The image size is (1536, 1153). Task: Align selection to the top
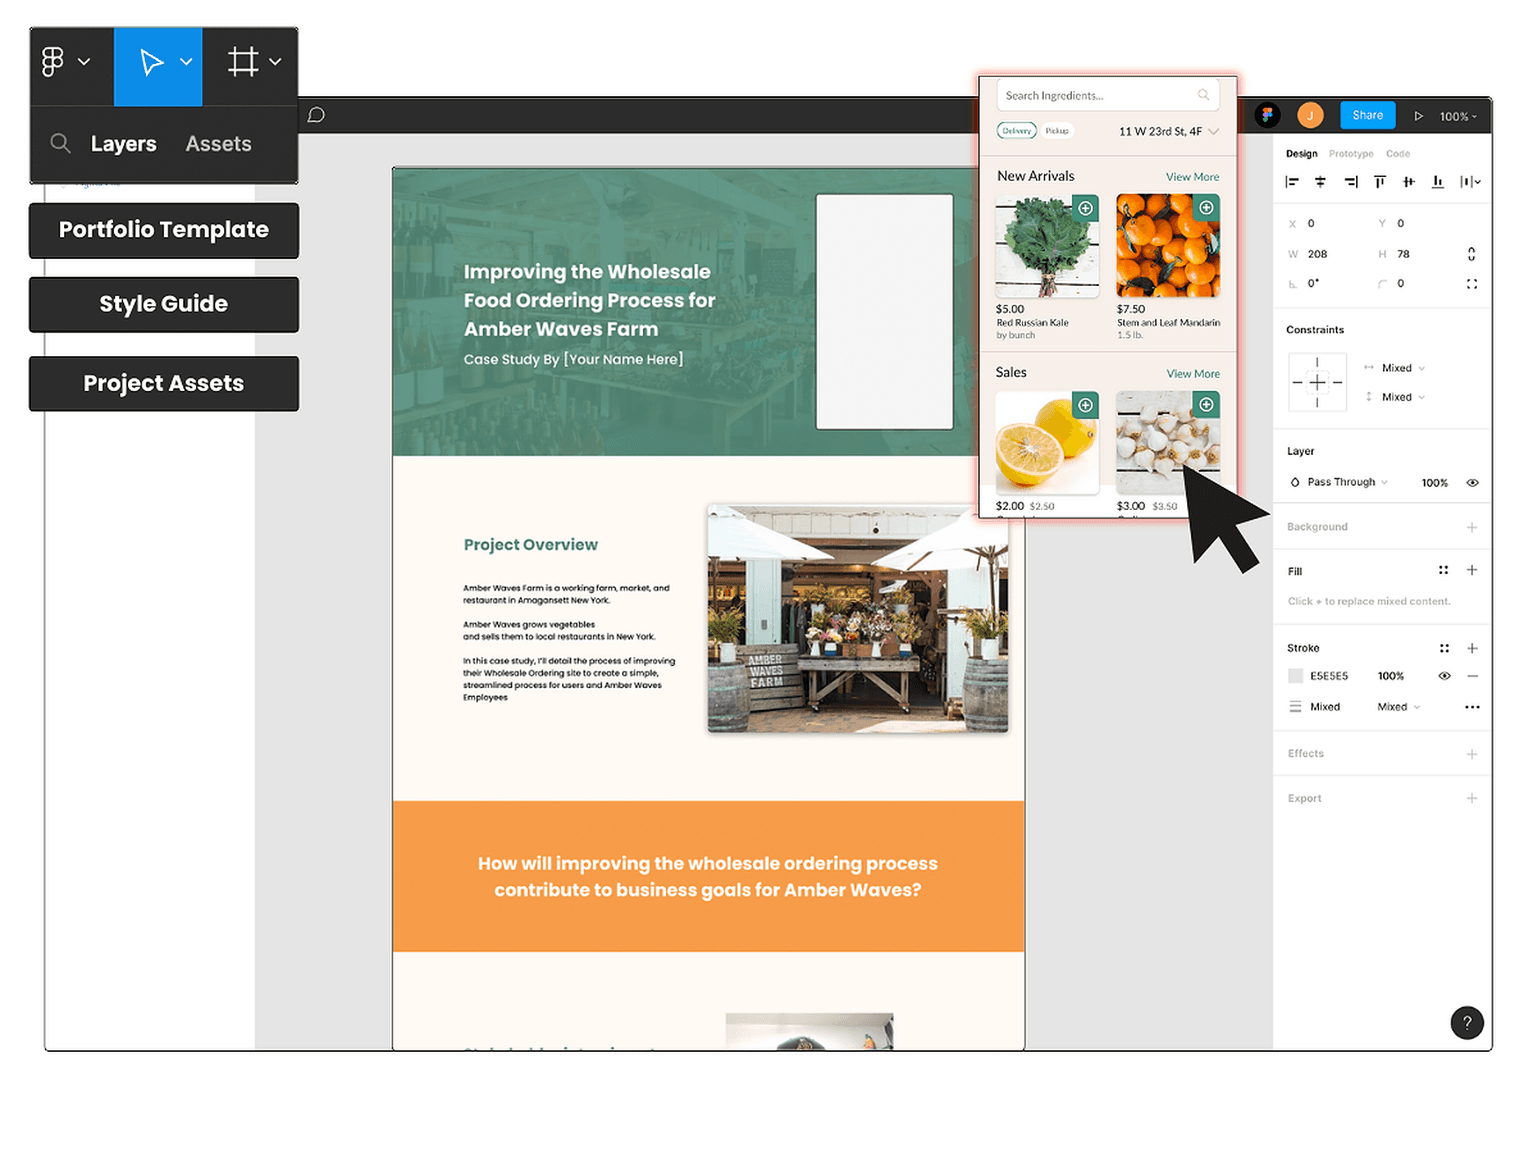pos(1380,182)
